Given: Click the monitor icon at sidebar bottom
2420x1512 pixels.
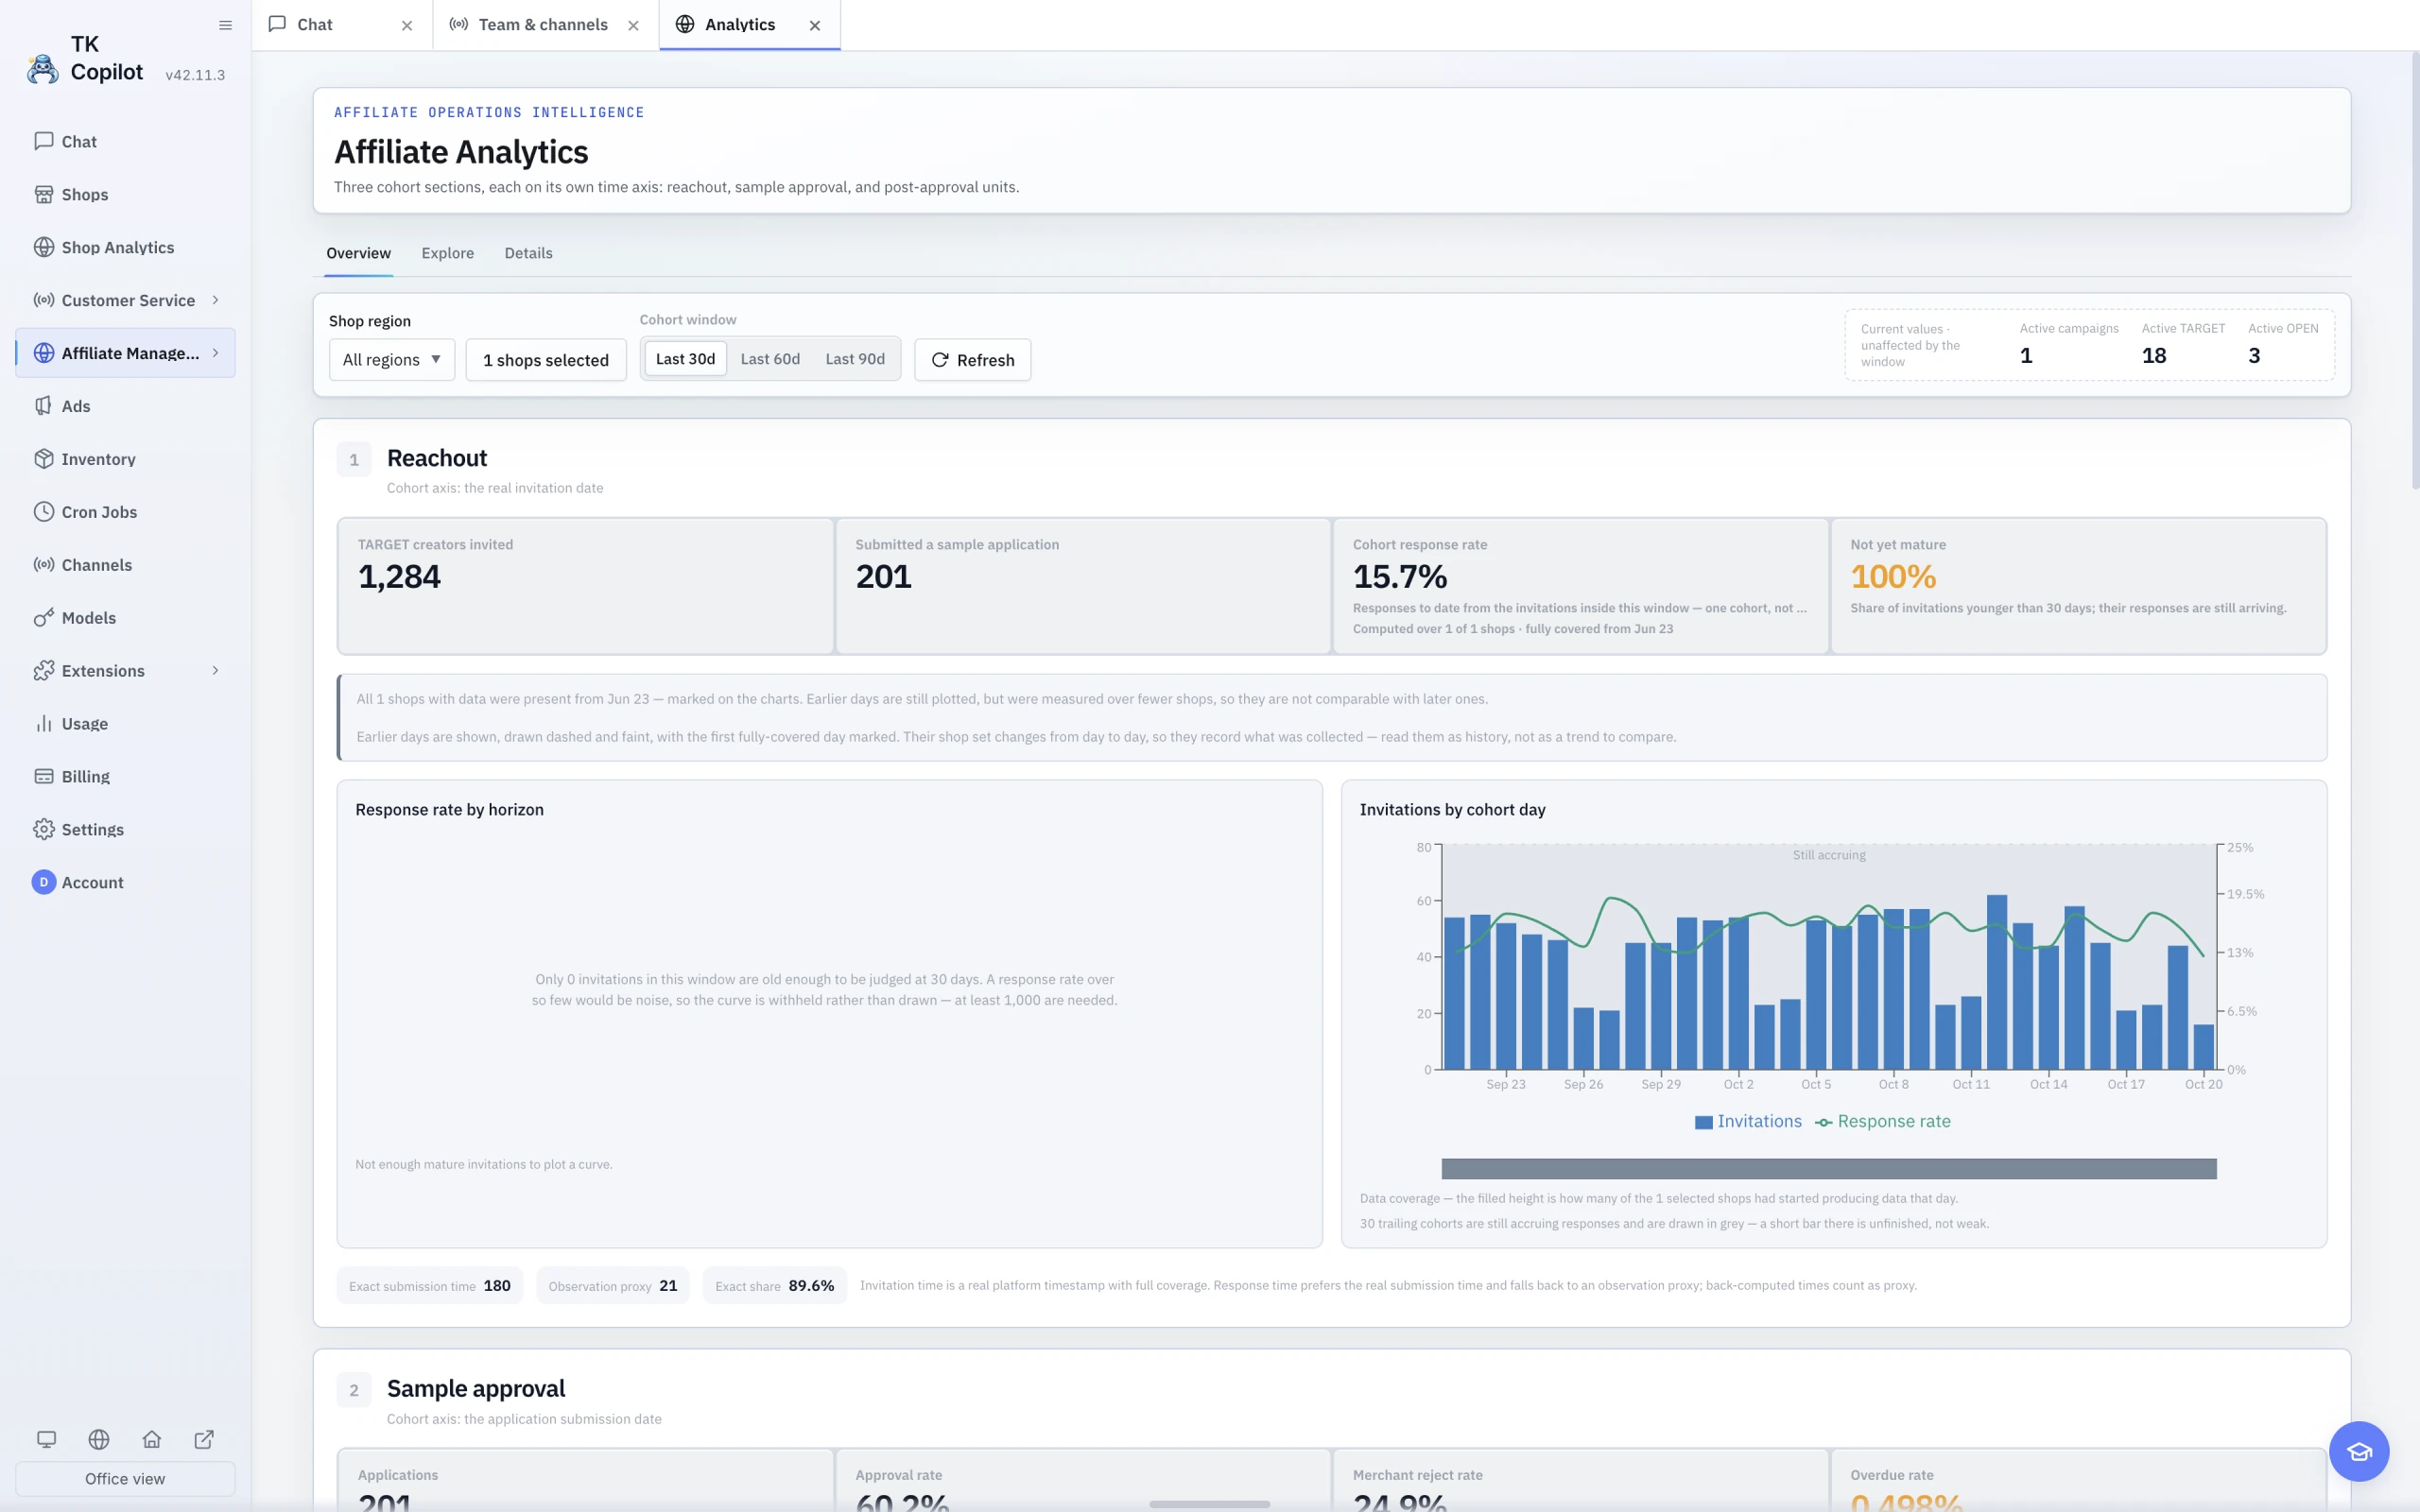Looking at the screenshot, I should tap(46, 1439).
